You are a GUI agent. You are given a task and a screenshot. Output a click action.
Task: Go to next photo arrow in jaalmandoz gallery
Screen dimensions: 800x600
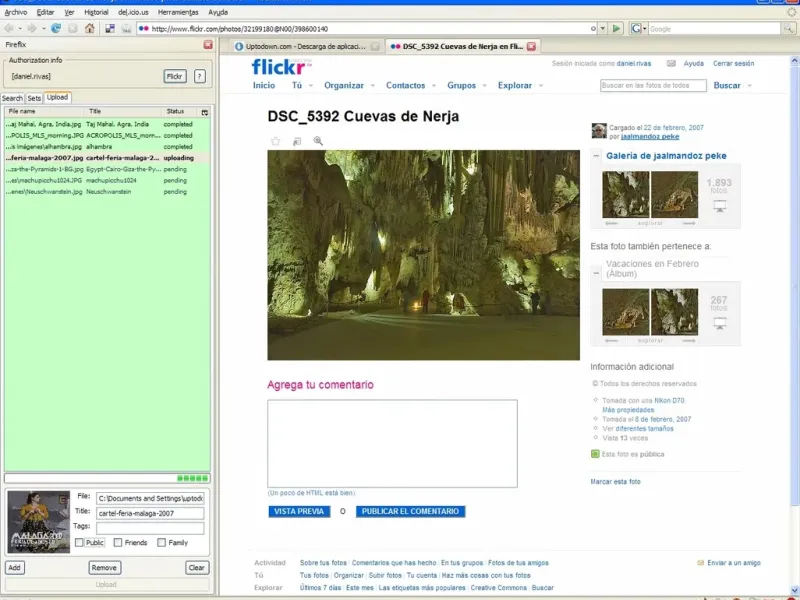point(689,223)
